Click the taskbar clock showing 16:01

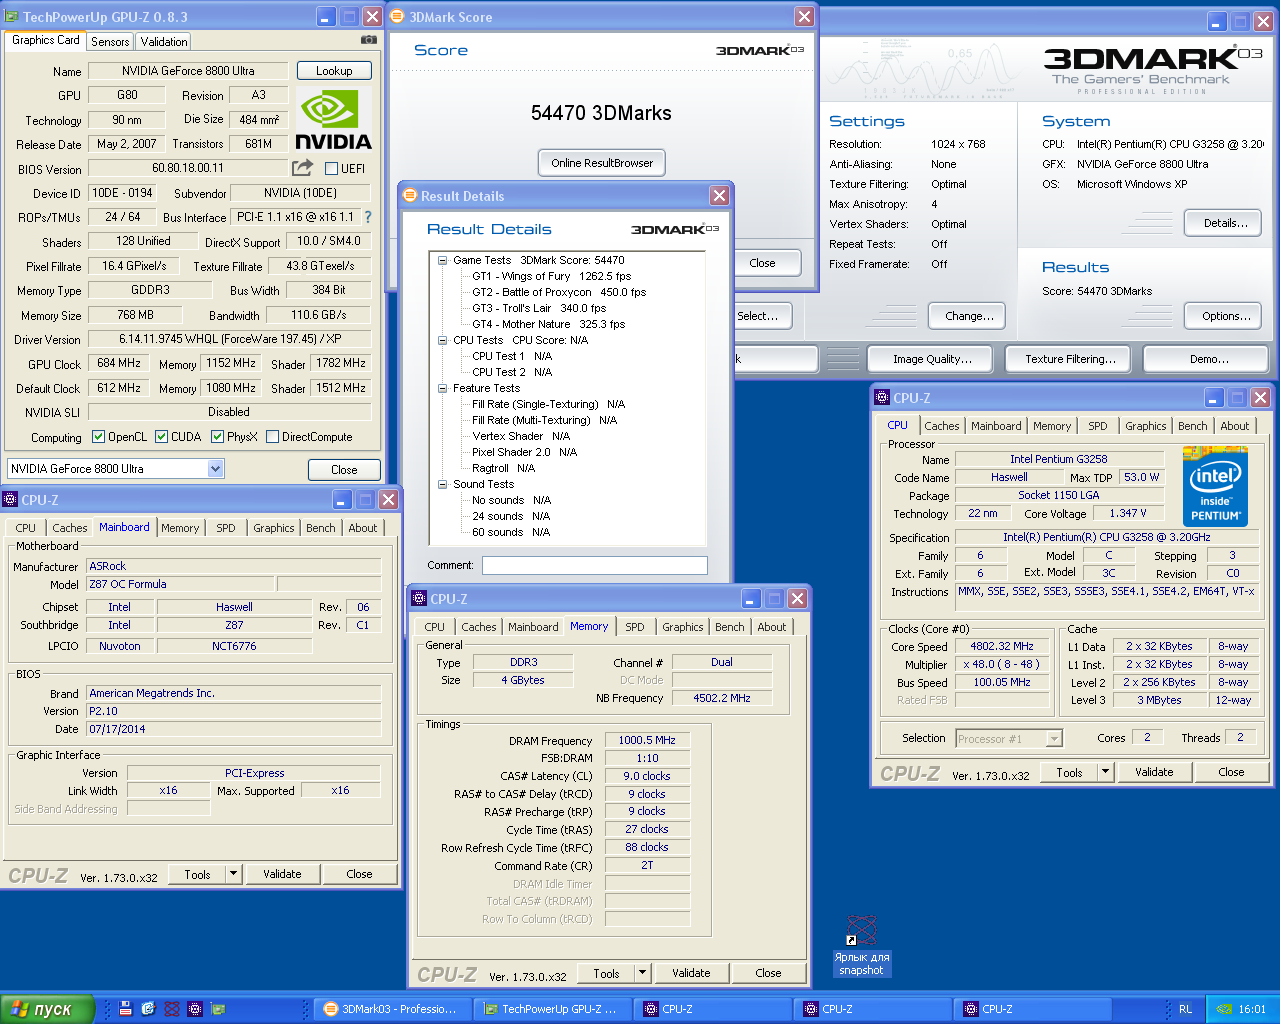click(x=1252, y=1009)
